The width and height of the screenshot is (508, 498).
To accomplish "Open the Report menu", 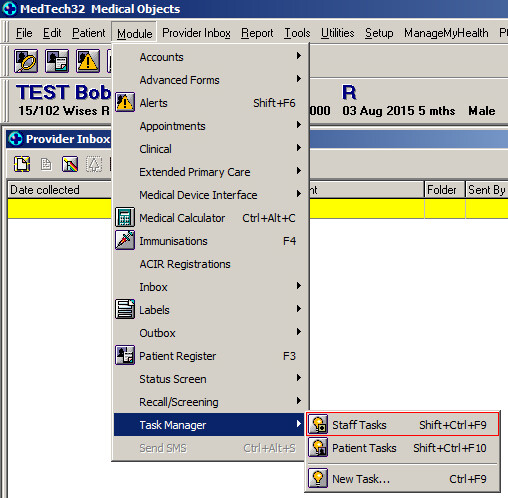I will tap(257, 33).
